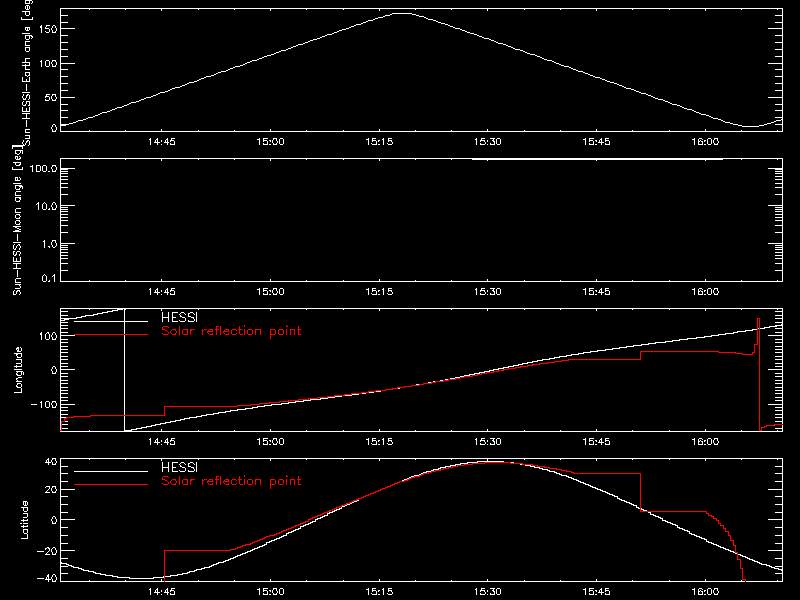
Task: Click 'HESSI' legend text in Latitude plot
Action: 179,467
